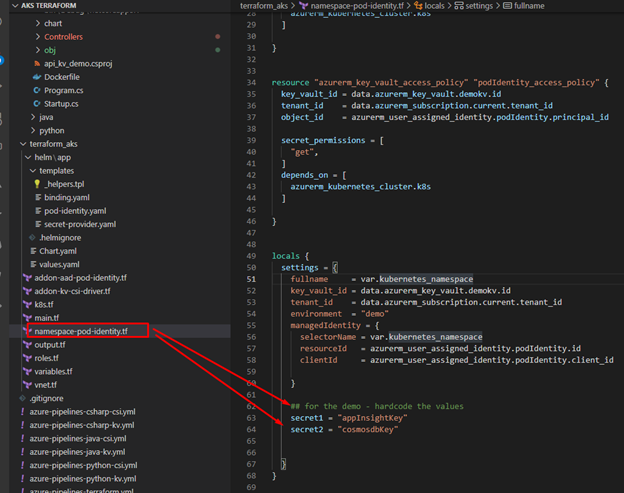The width and height of the screenshot is (624, 493).
Task: Click the Program.cs C# file icon
Action: pyautogui.click(x=37, y=90)
